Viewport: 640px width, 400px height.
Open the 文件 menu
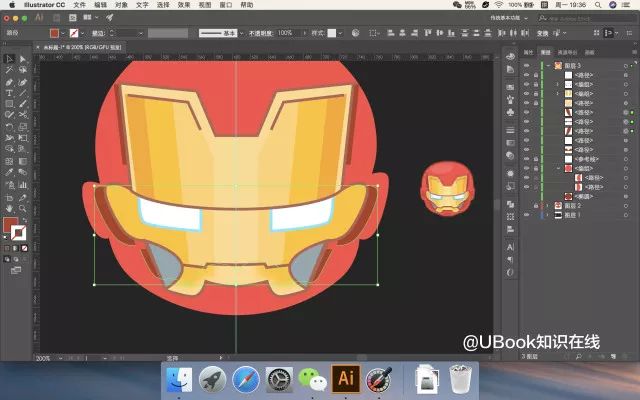coord(80,5)
